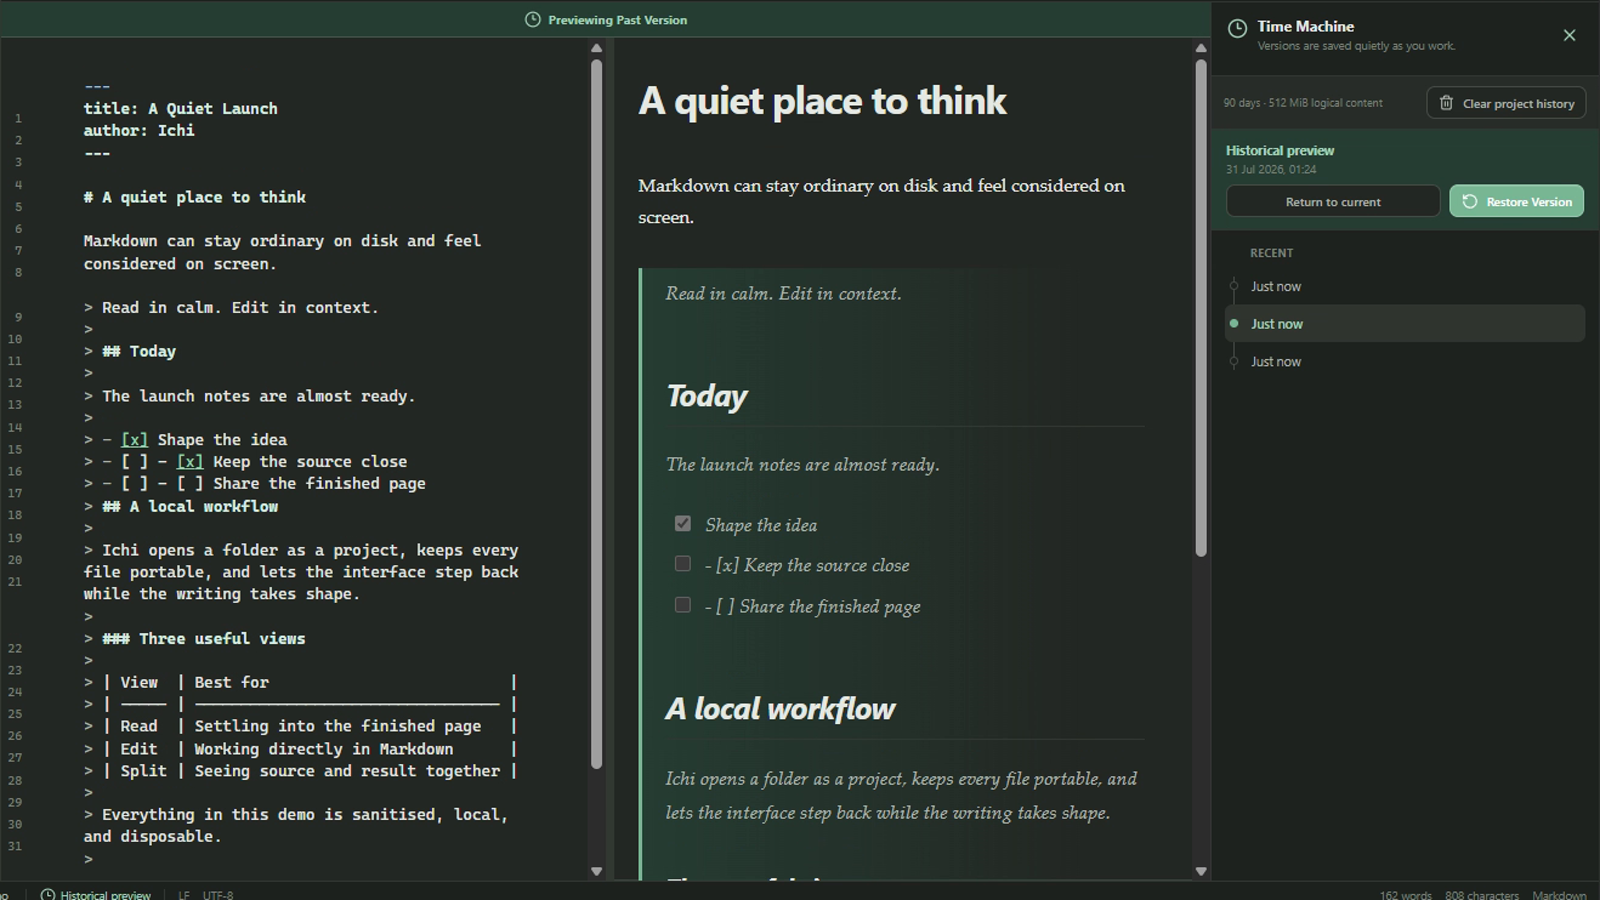Click the Clear project history button
This screenshot has width=1600, height=900.
[x=1506, y=103]
